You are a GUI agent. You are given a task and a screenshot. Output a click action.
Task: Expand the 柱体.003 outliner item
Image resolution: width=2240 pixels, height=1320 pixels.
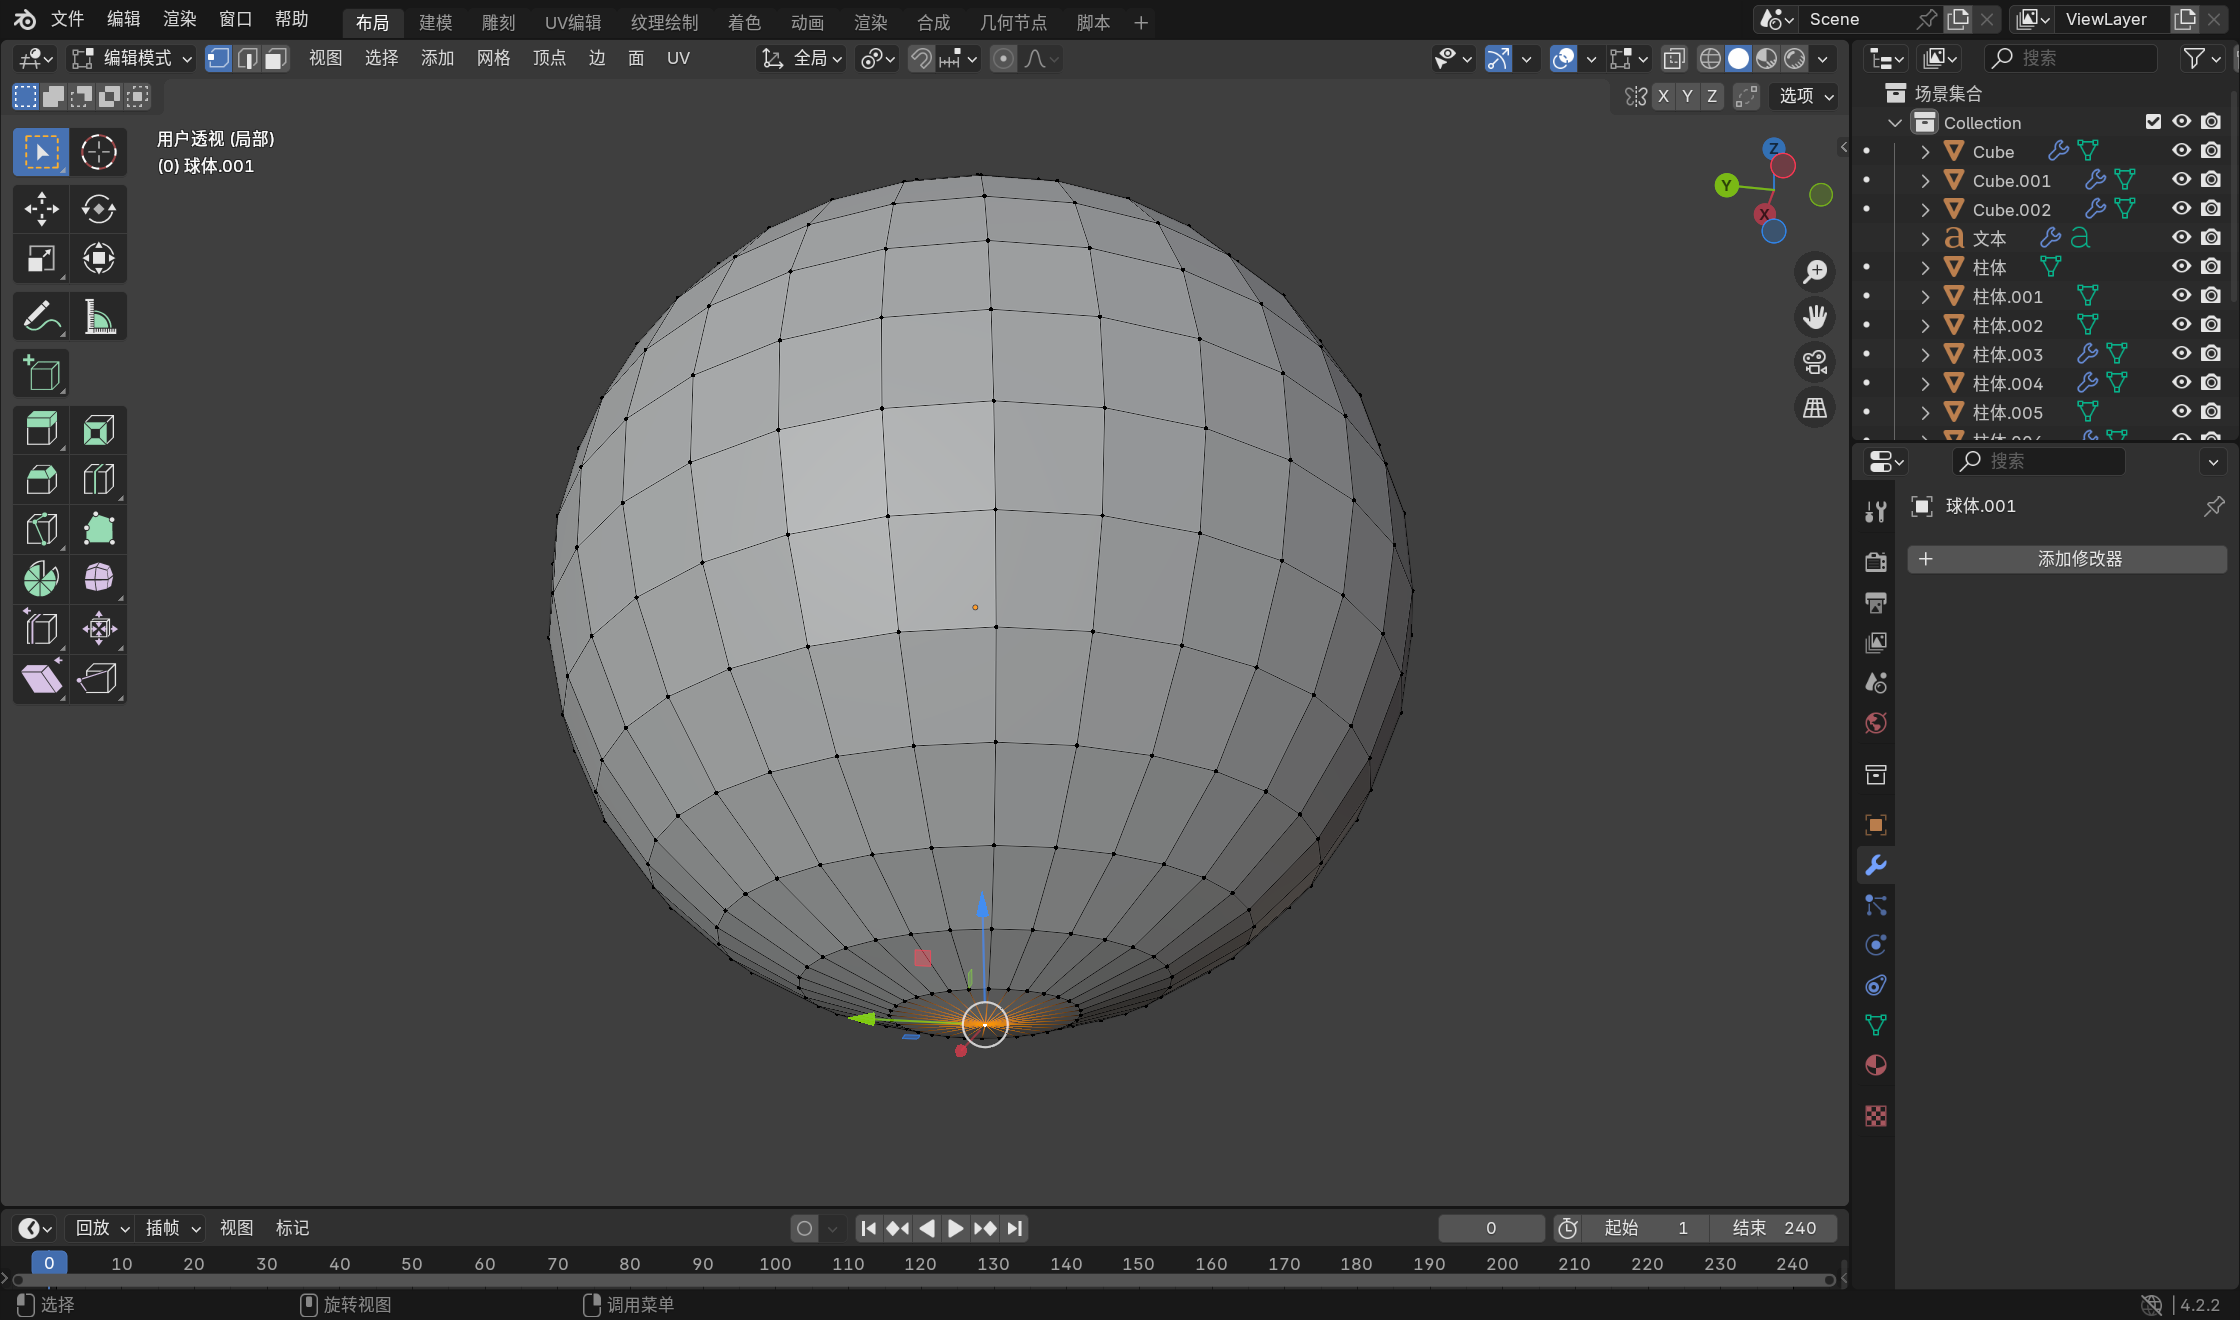click(1925, 354)
